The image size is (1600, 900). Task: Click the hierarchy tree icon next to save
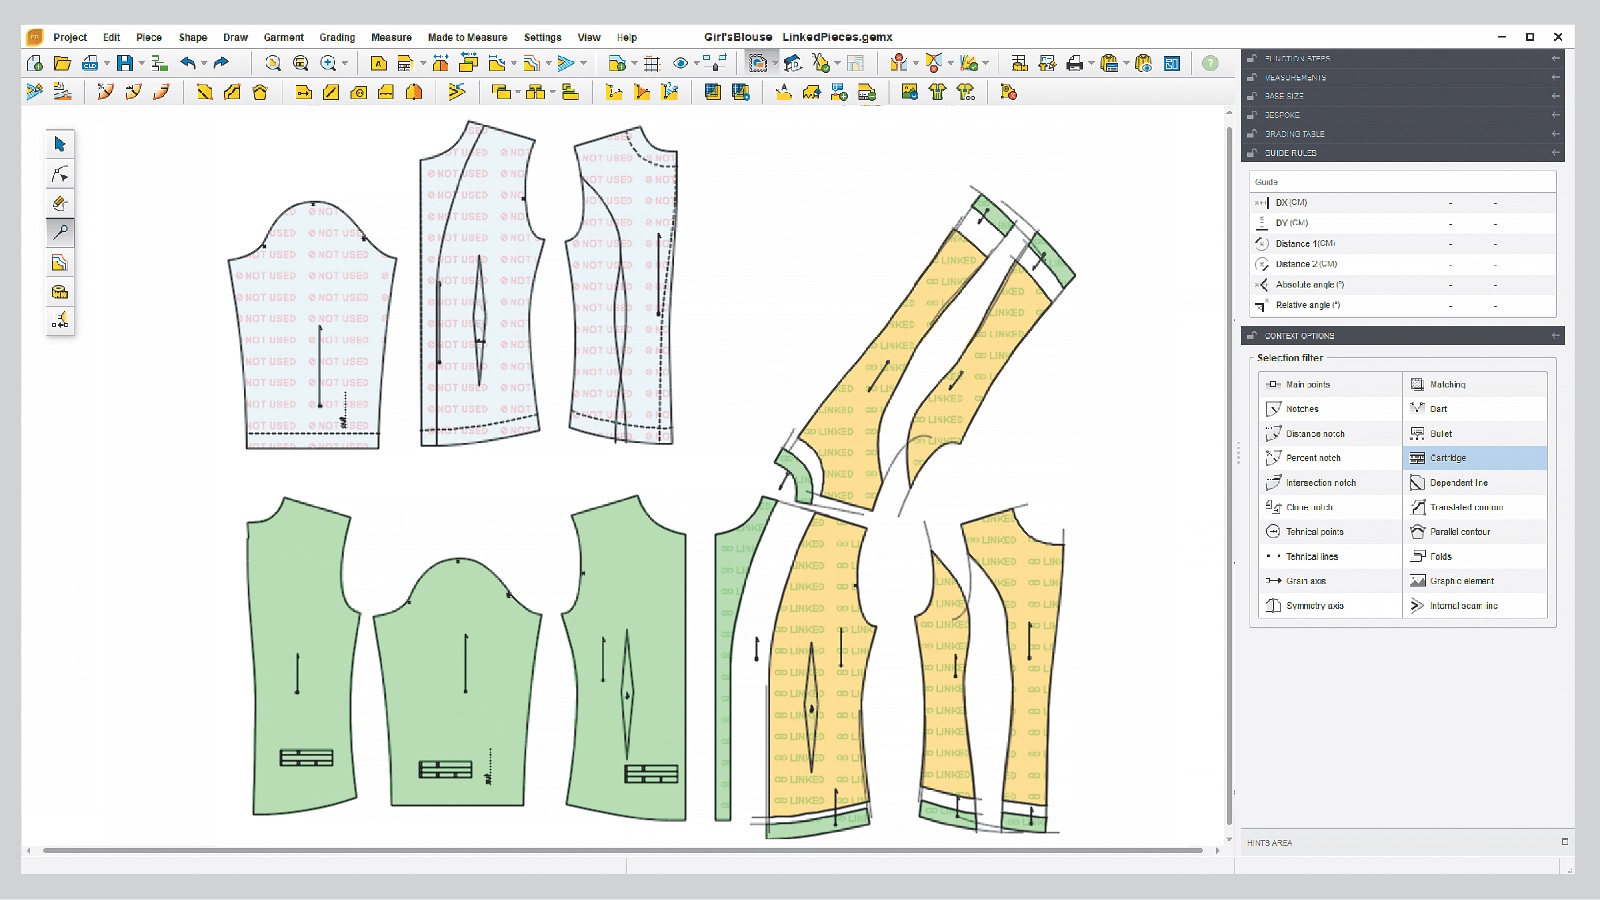point(159,63)
